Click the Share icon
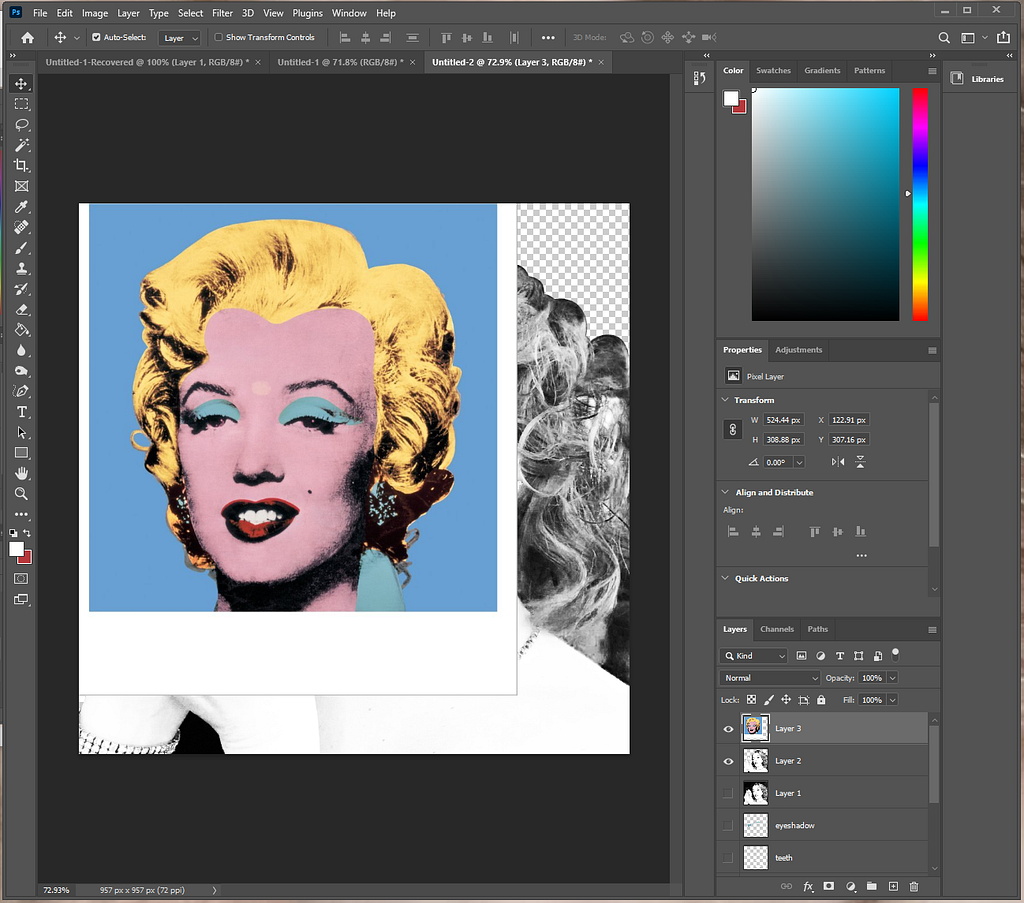This screenshot has height=903, width=1024. coord(1004,37)
